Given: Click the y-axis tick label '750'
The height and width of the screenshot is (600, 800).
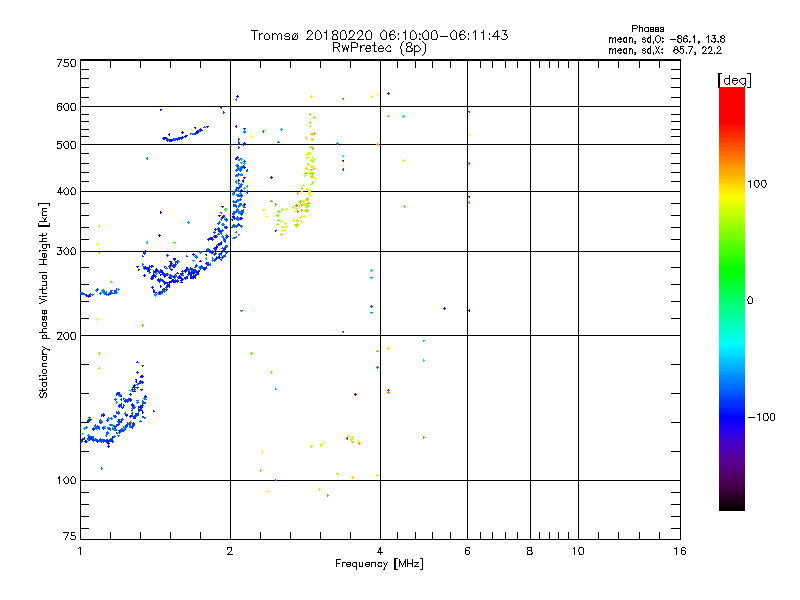Looking at the screenshot, I should (67, 63).
